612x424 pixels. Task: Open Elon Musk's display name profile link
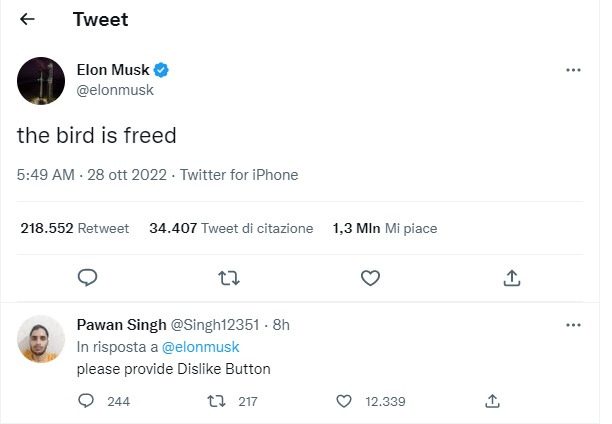click(x=113, y=70)
